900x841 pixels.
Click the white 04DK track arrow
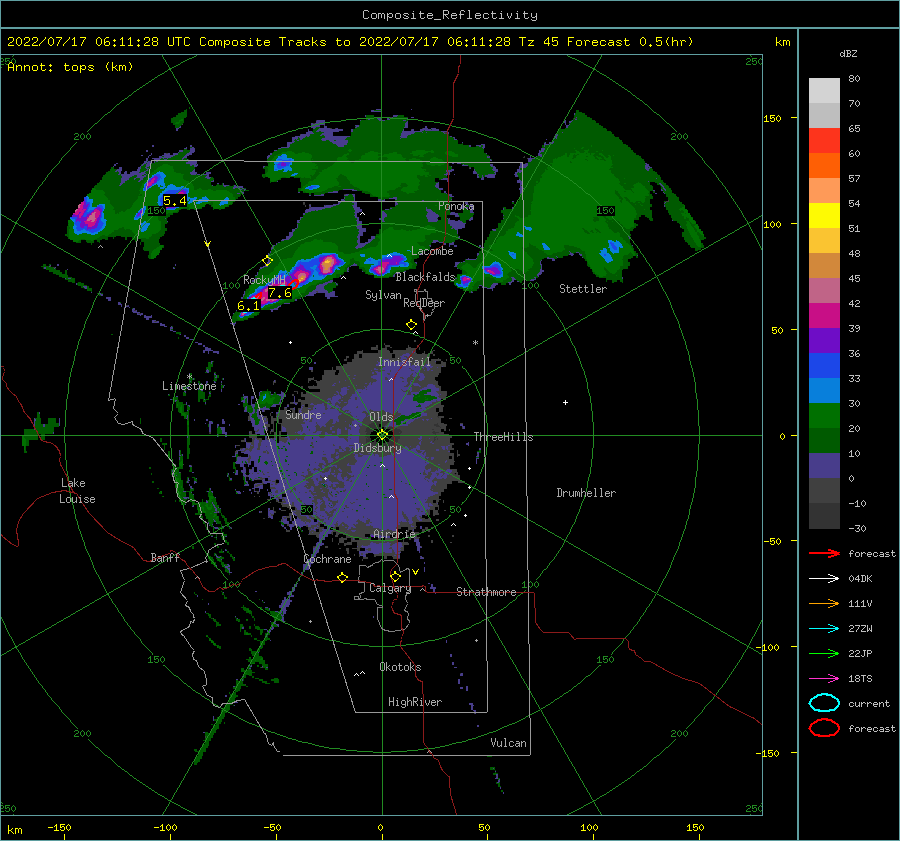tap(824, 579)
